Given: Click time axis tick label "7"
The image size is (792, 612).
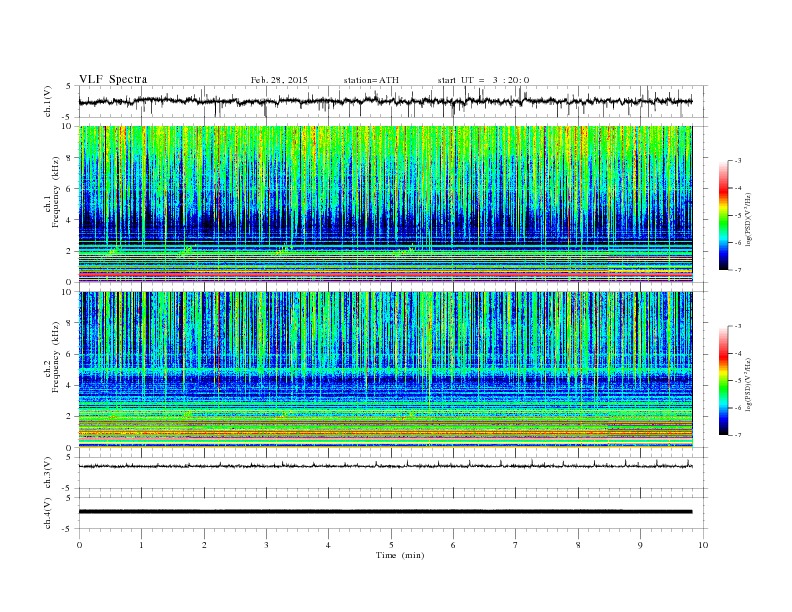Looking at the screenshot, I should click(x=516, y=545).
